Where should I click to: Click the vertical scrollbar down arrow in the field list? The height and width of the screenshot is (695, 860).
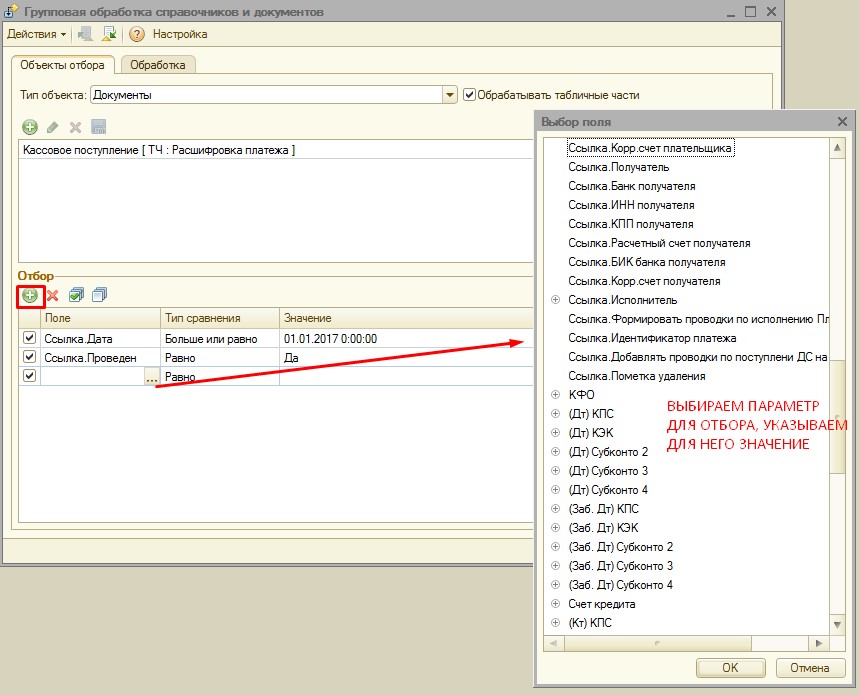tap(837, 626)
